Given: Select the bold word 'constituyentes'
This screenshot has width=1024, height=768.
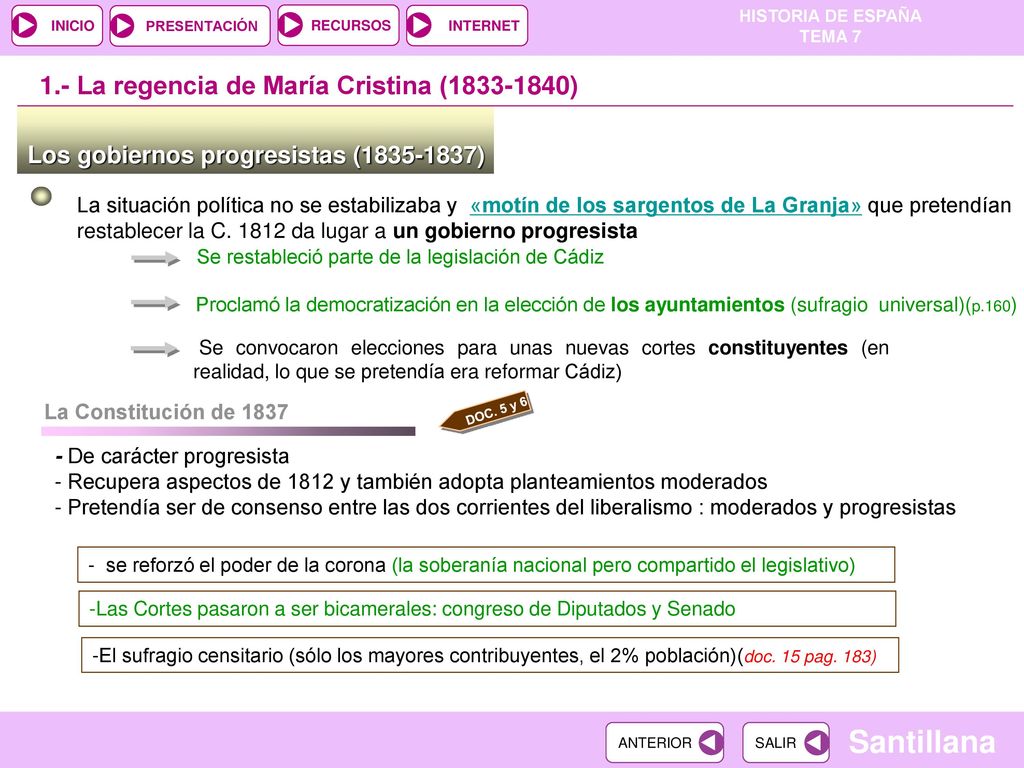Looking at the screenshot, I should 777,347.
